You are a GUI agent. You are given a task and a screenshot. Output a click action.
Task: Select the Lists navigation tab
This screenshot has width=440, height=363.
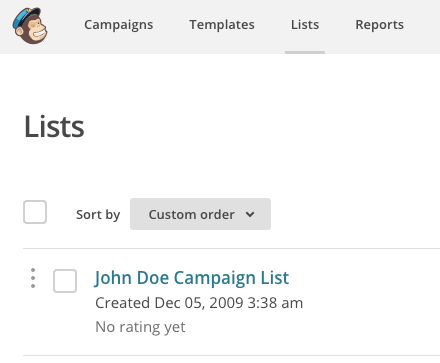[305, 25]
